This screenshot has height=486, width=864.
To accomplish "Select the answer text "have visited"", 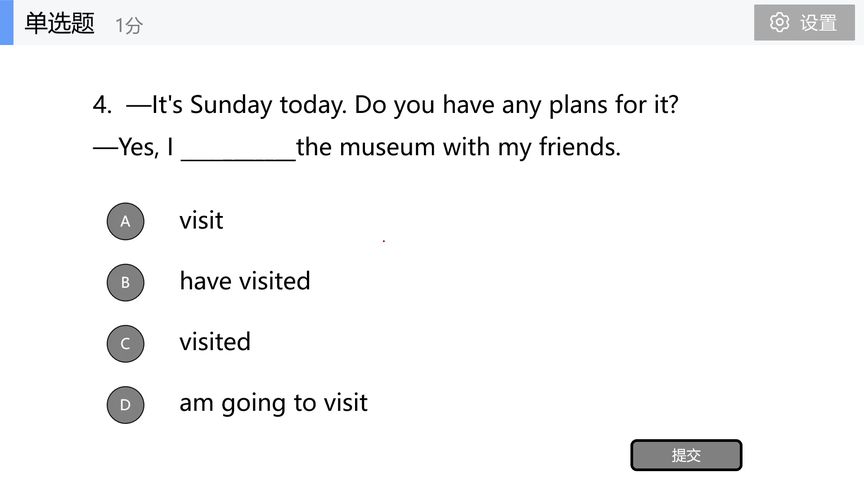I will coord(245,282).
